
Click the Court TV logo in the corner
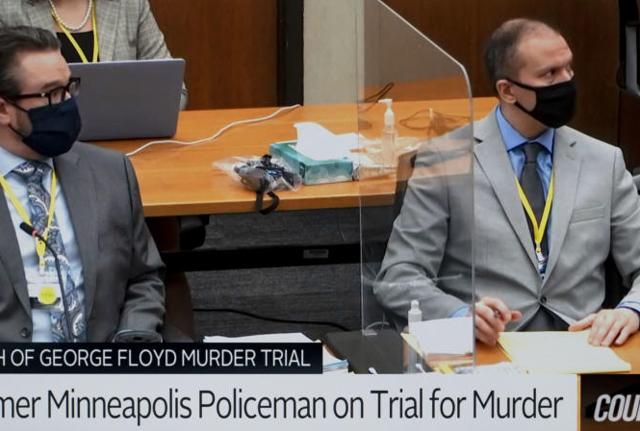[x=611, y=402]
